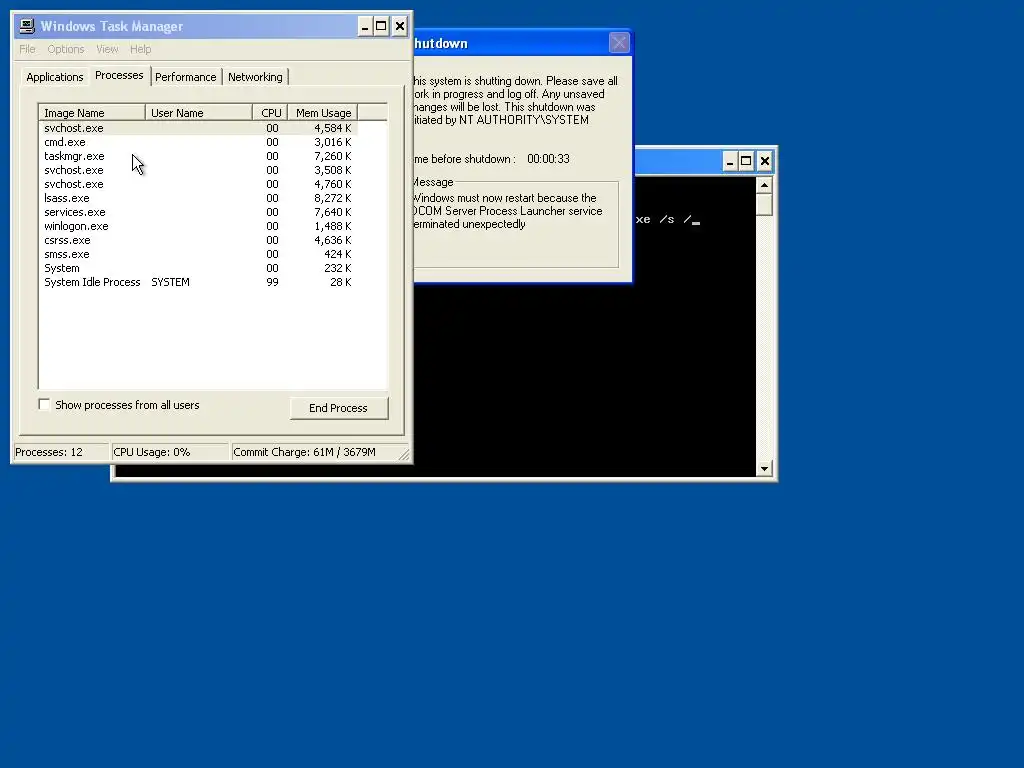This screenshot has width=1024, height=768.
Task: Open the File menu in Task Manager
Action: (x=27, y=49)
